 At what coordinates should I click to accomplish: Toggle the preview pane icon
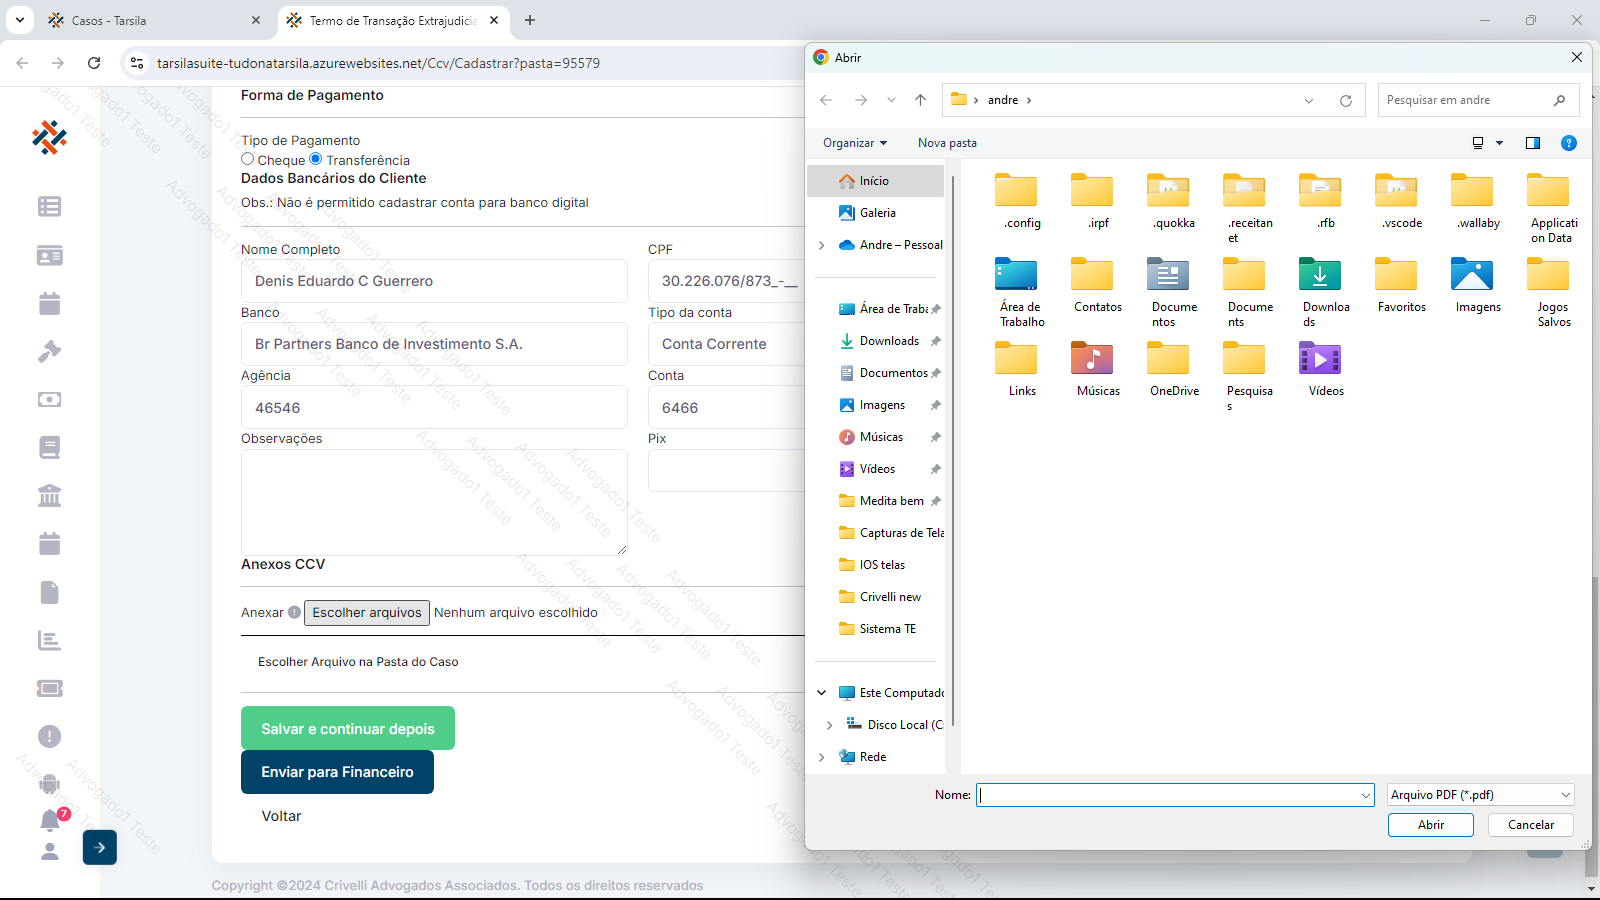pyautogui.click(x=1532, y=143)
